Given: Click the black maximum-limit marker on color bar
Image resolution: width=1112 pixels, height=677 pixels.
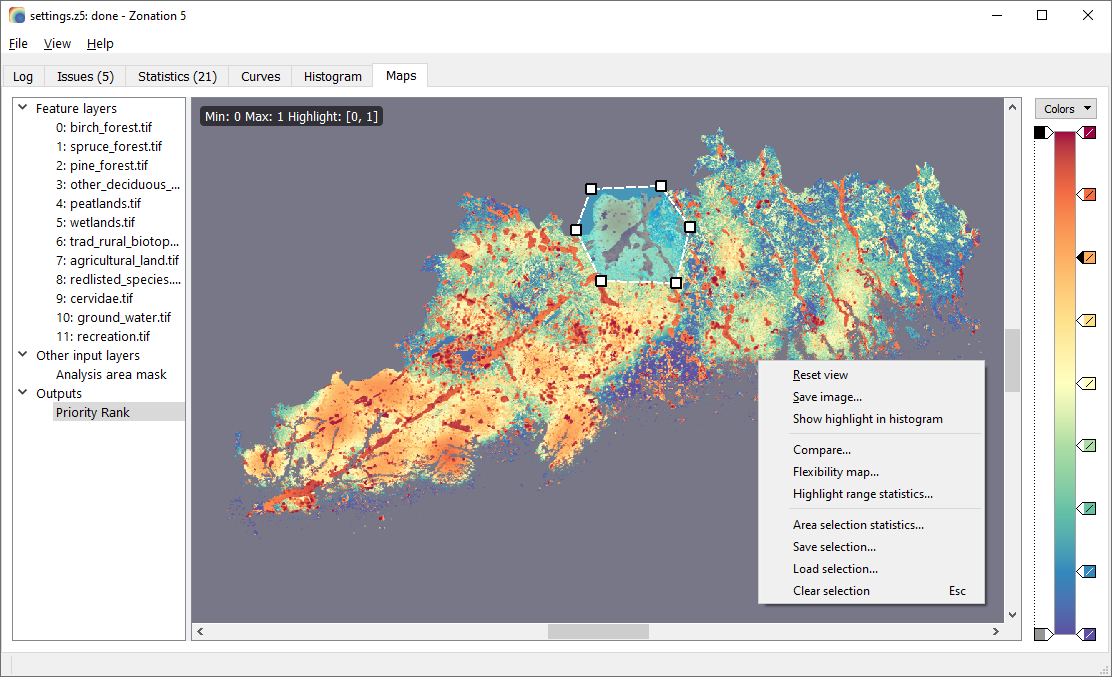Looking at the screenshot, I should [1043, 133].
